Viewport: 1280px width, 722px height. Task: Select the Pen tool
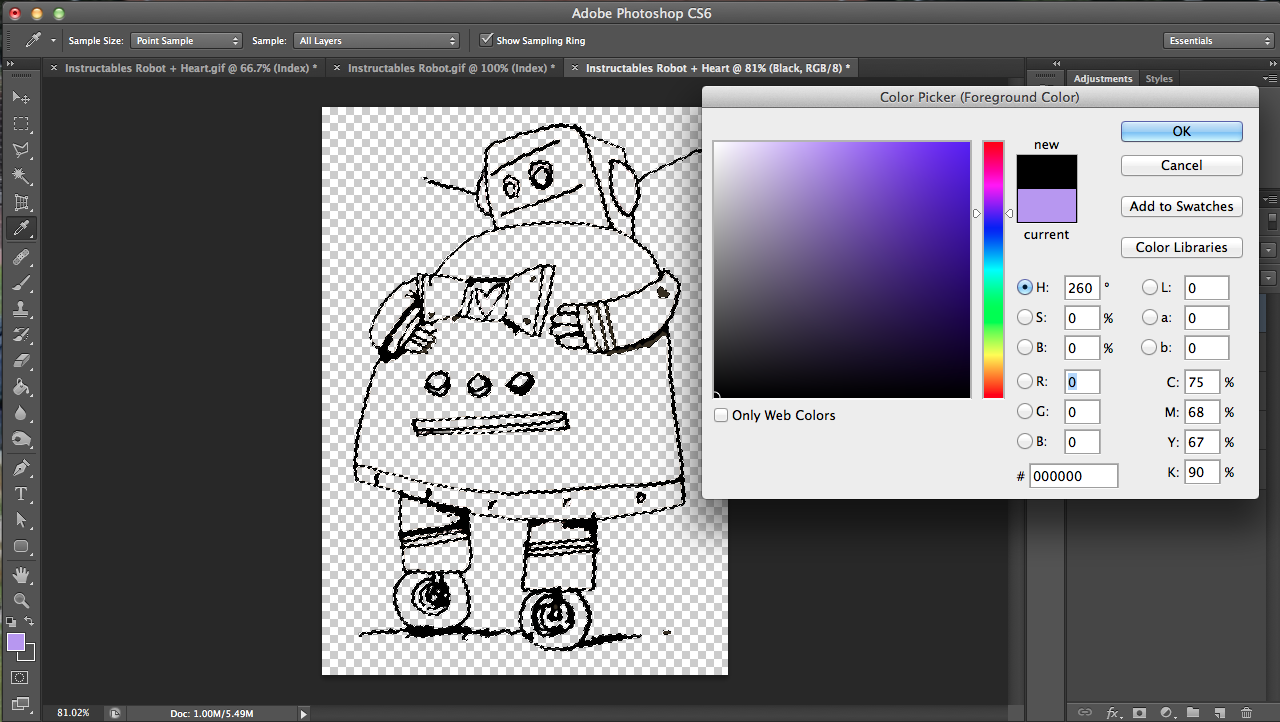pos(21,468)
